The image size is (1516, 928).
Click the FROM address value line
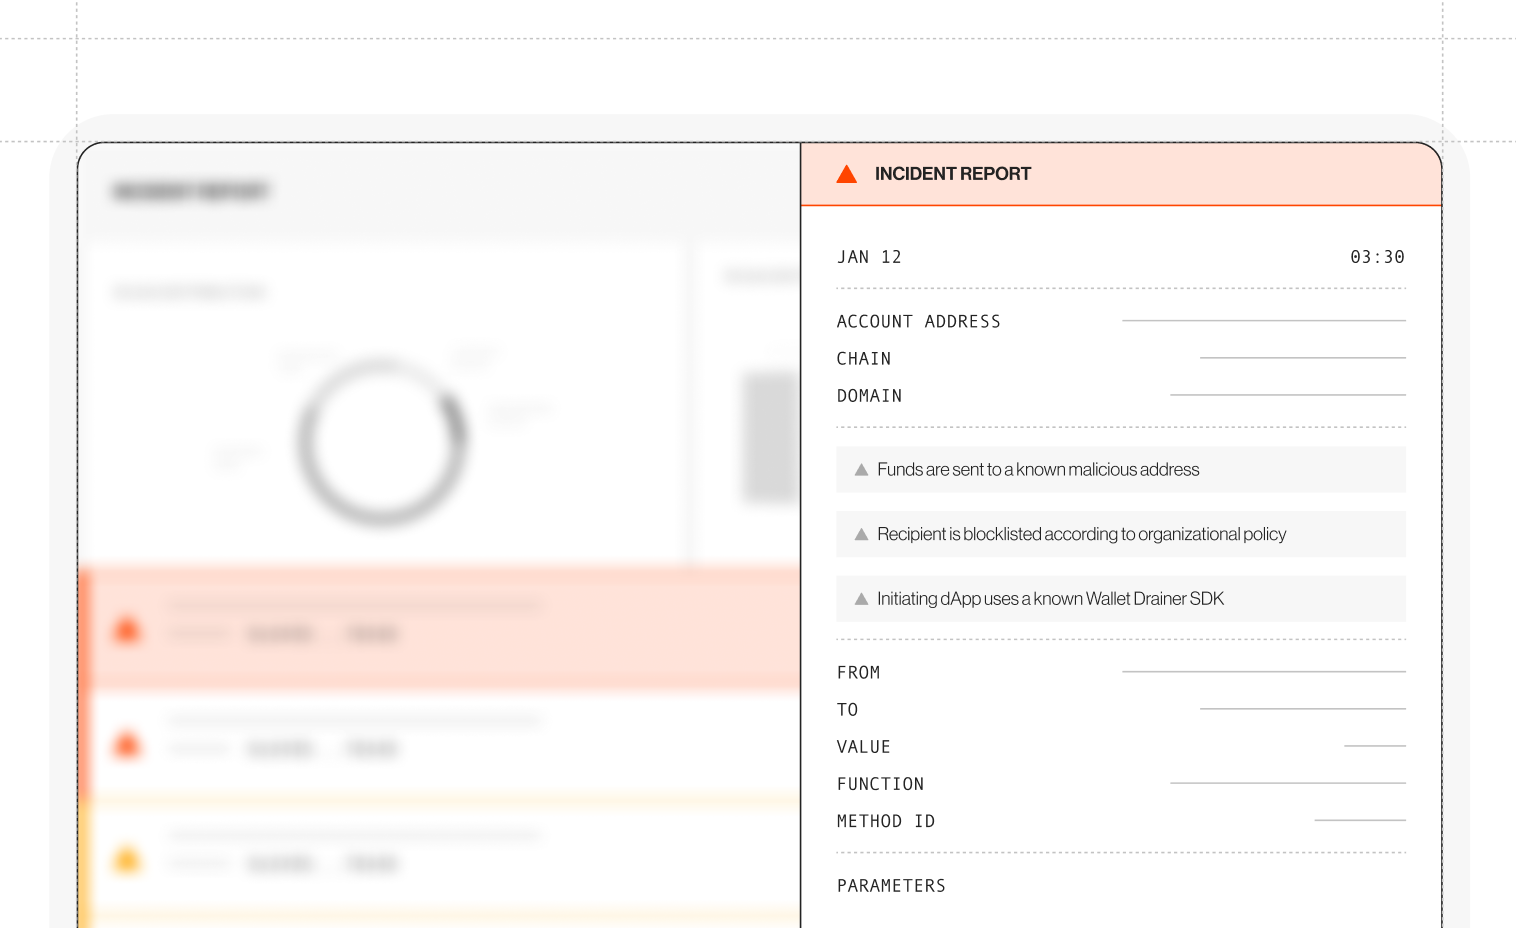[x=1263, y=672]
